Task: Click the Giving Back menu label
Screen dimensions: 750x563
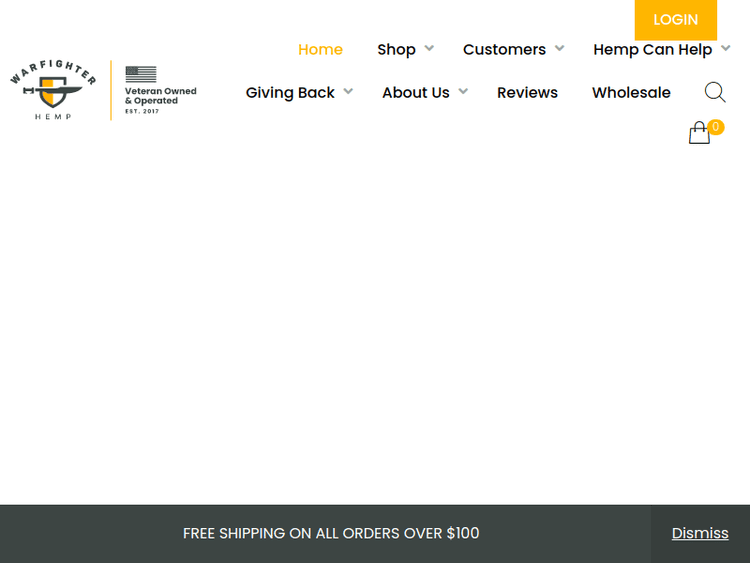Action: [x=290, y=92]
